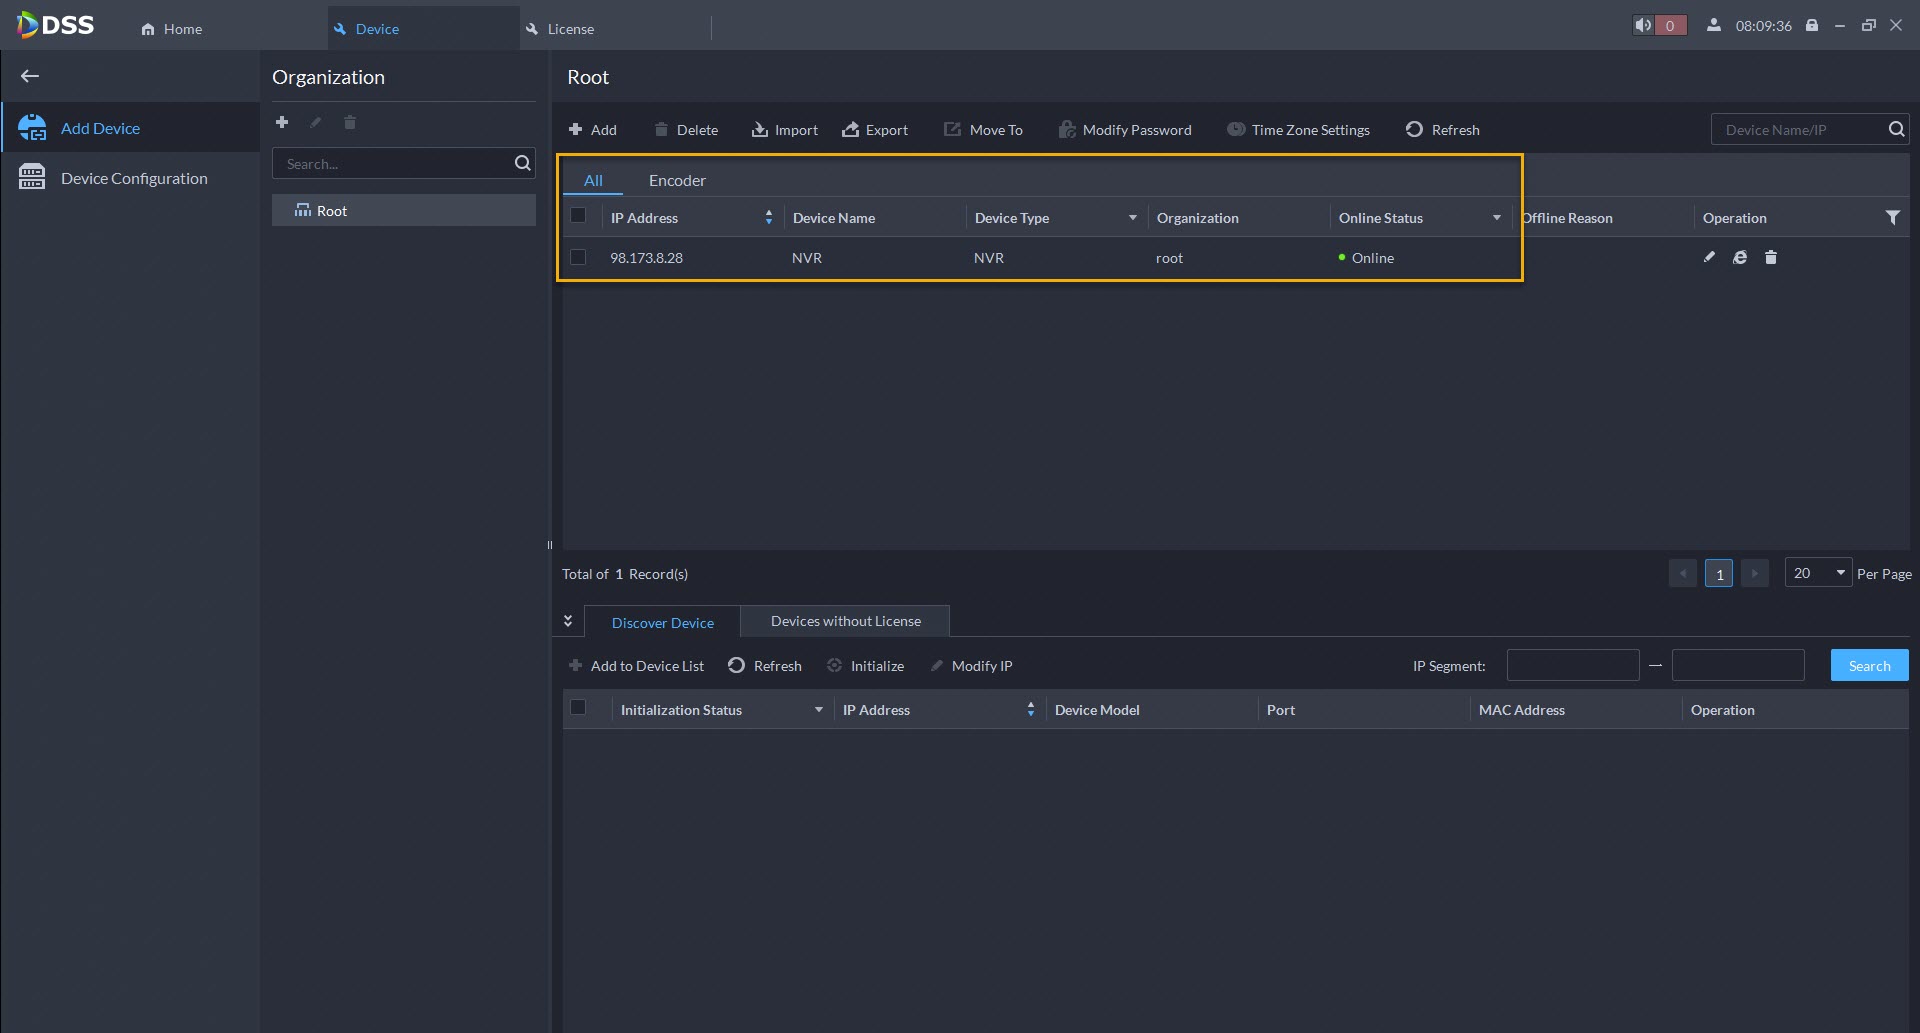1920x1033 pixels.
Task: Click the alarm speaker icon in title bar
Action: 1643,26
